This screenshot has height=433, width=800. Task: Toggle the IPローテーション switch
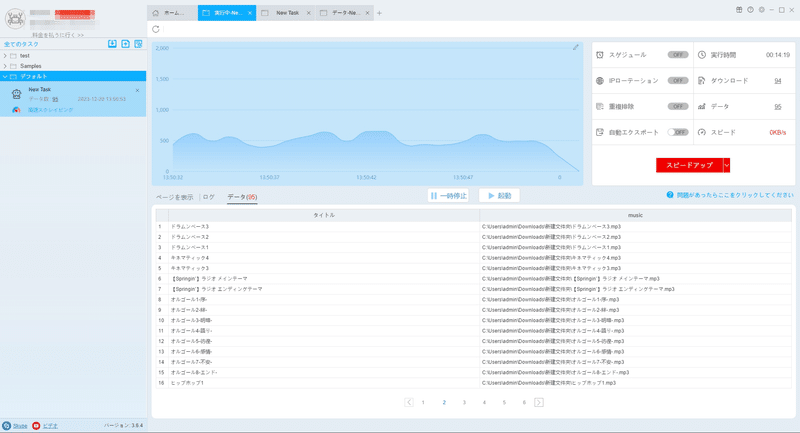click(x=678, y=81)
